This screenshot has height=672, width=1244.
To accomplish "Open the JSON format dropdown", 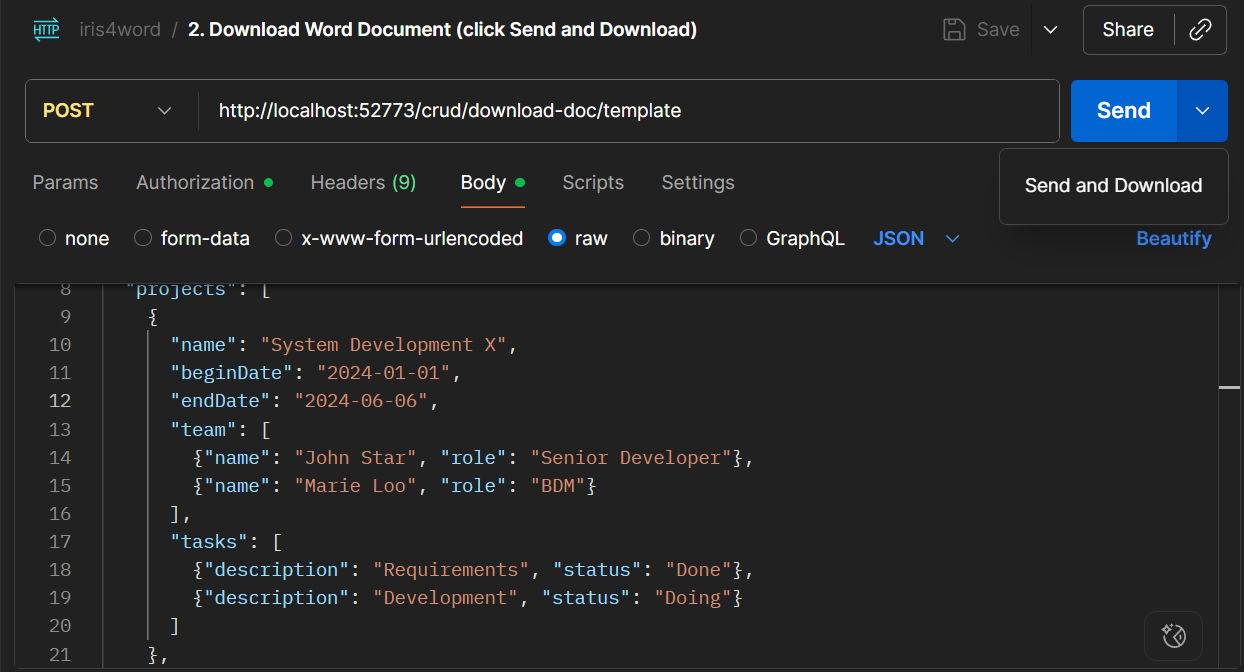I will [x=916, y=238].
